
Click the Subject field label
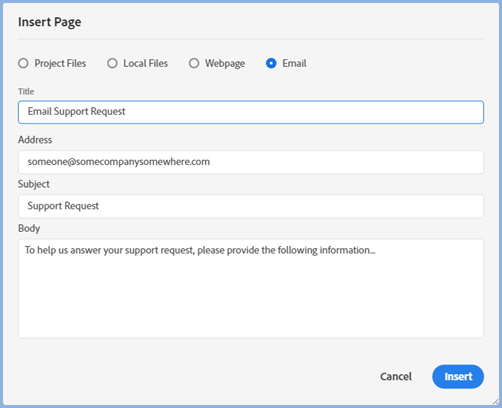[34, 184]
